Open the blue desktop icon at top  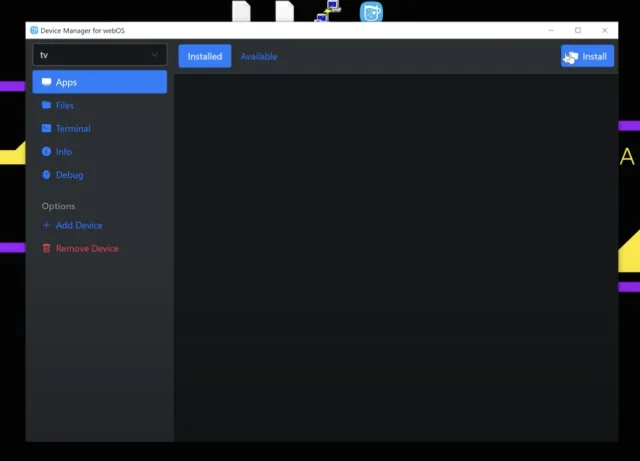click(x=371, y=12)
